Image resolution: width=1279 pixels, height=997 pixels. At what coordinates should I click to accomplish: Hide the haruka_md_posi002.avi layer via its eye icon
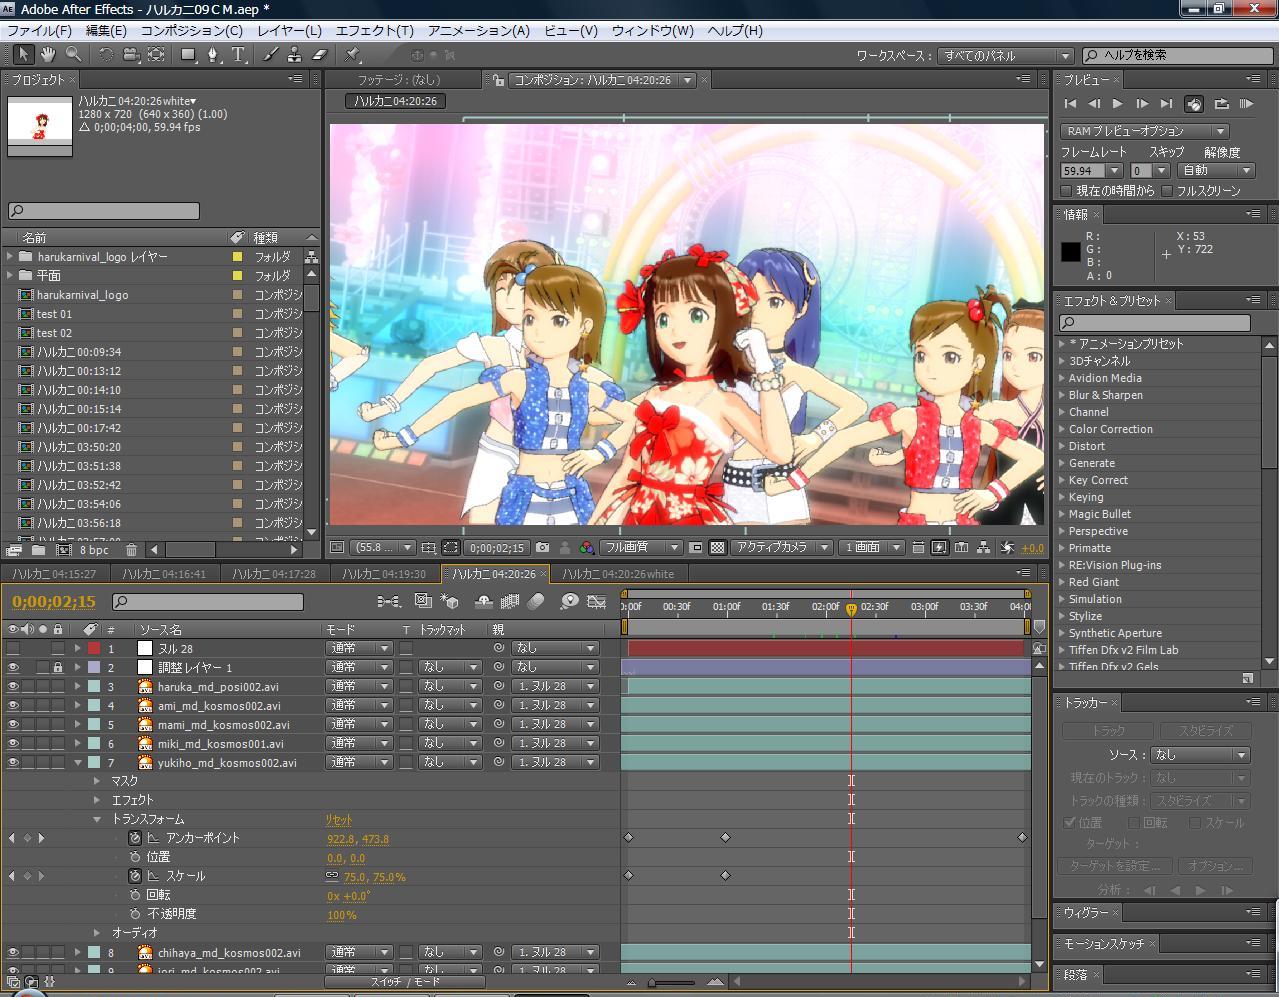pyautogui.click(x=13, y=687)
